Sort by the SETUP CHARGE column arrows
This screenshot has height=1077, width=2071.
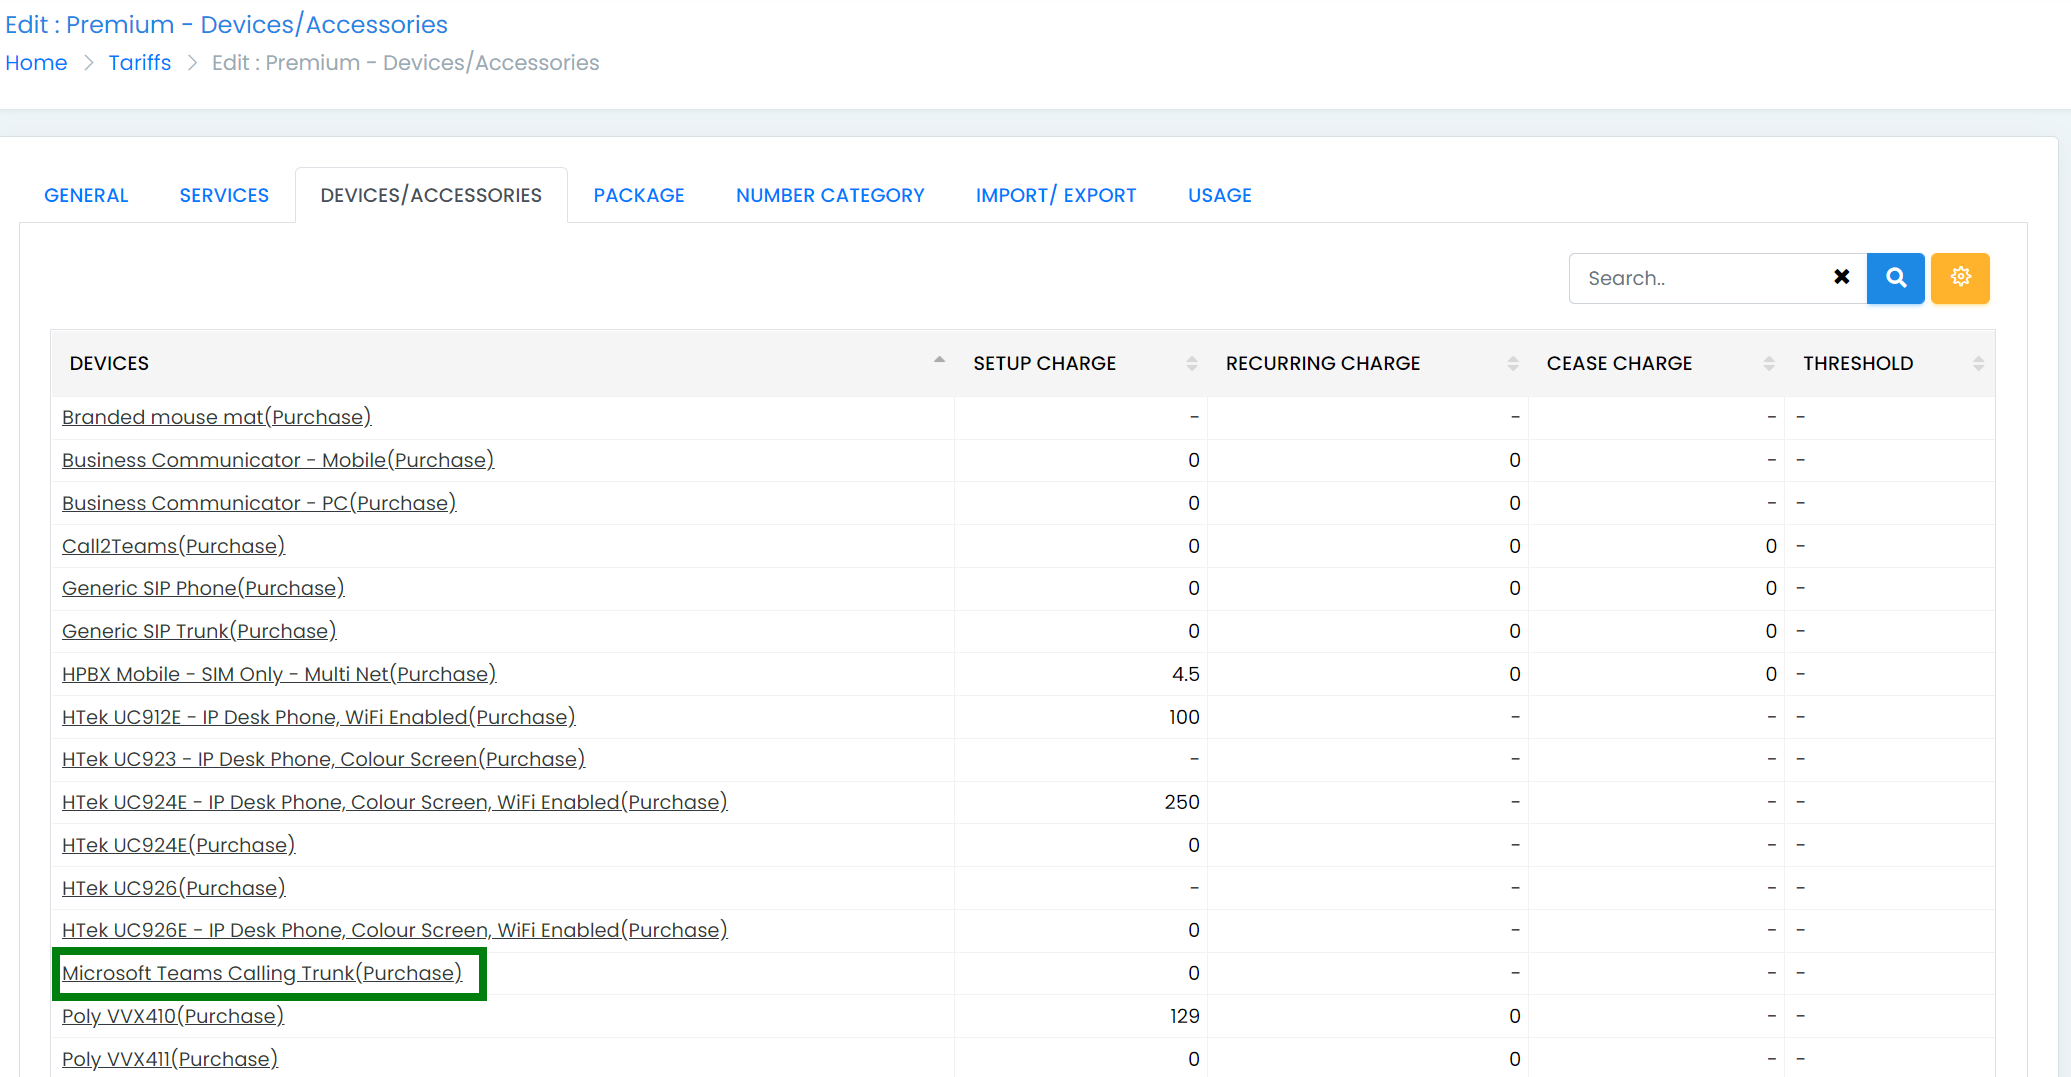coord(1191,364)
